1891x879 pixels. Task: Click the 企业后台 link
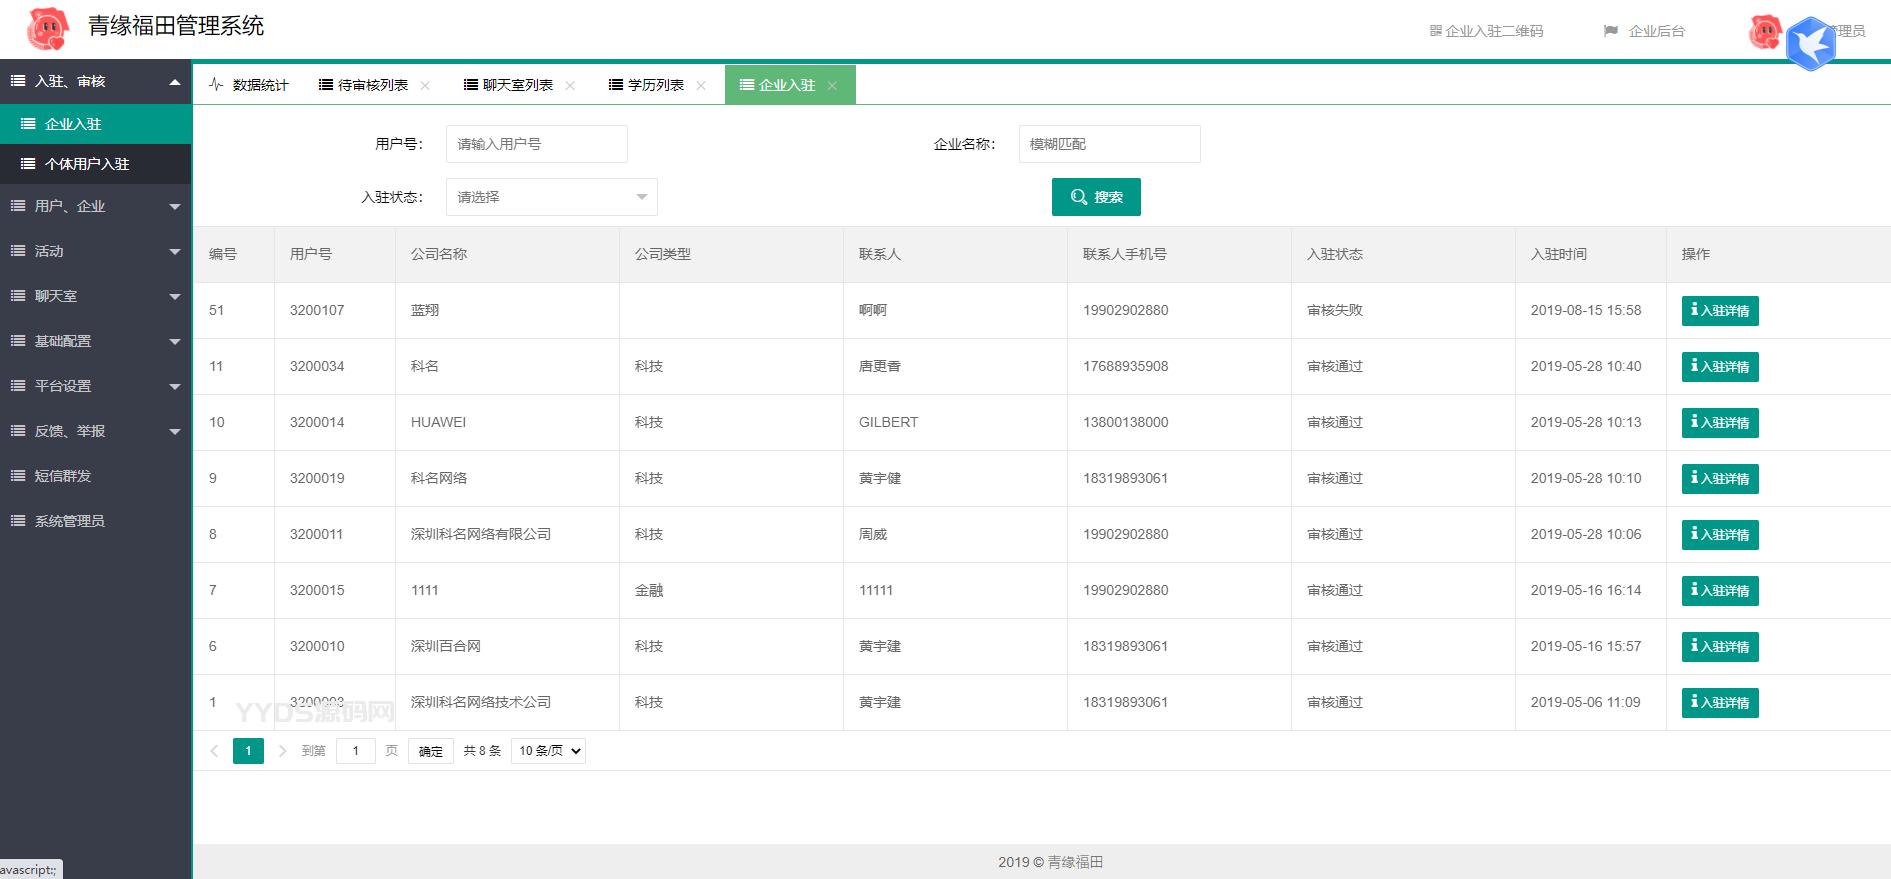(x=1657, y=31)
